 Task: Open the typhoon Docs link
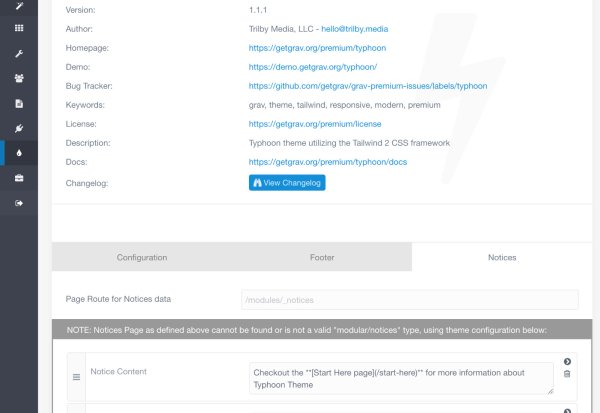pos(328,162)
